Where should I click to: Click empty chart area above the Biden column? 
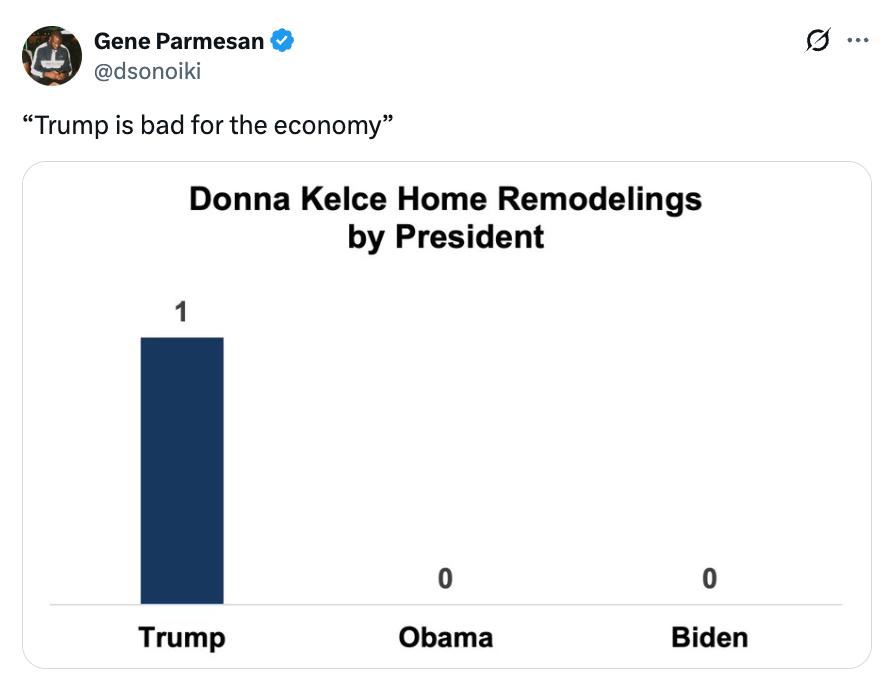[x=709, y=420]
